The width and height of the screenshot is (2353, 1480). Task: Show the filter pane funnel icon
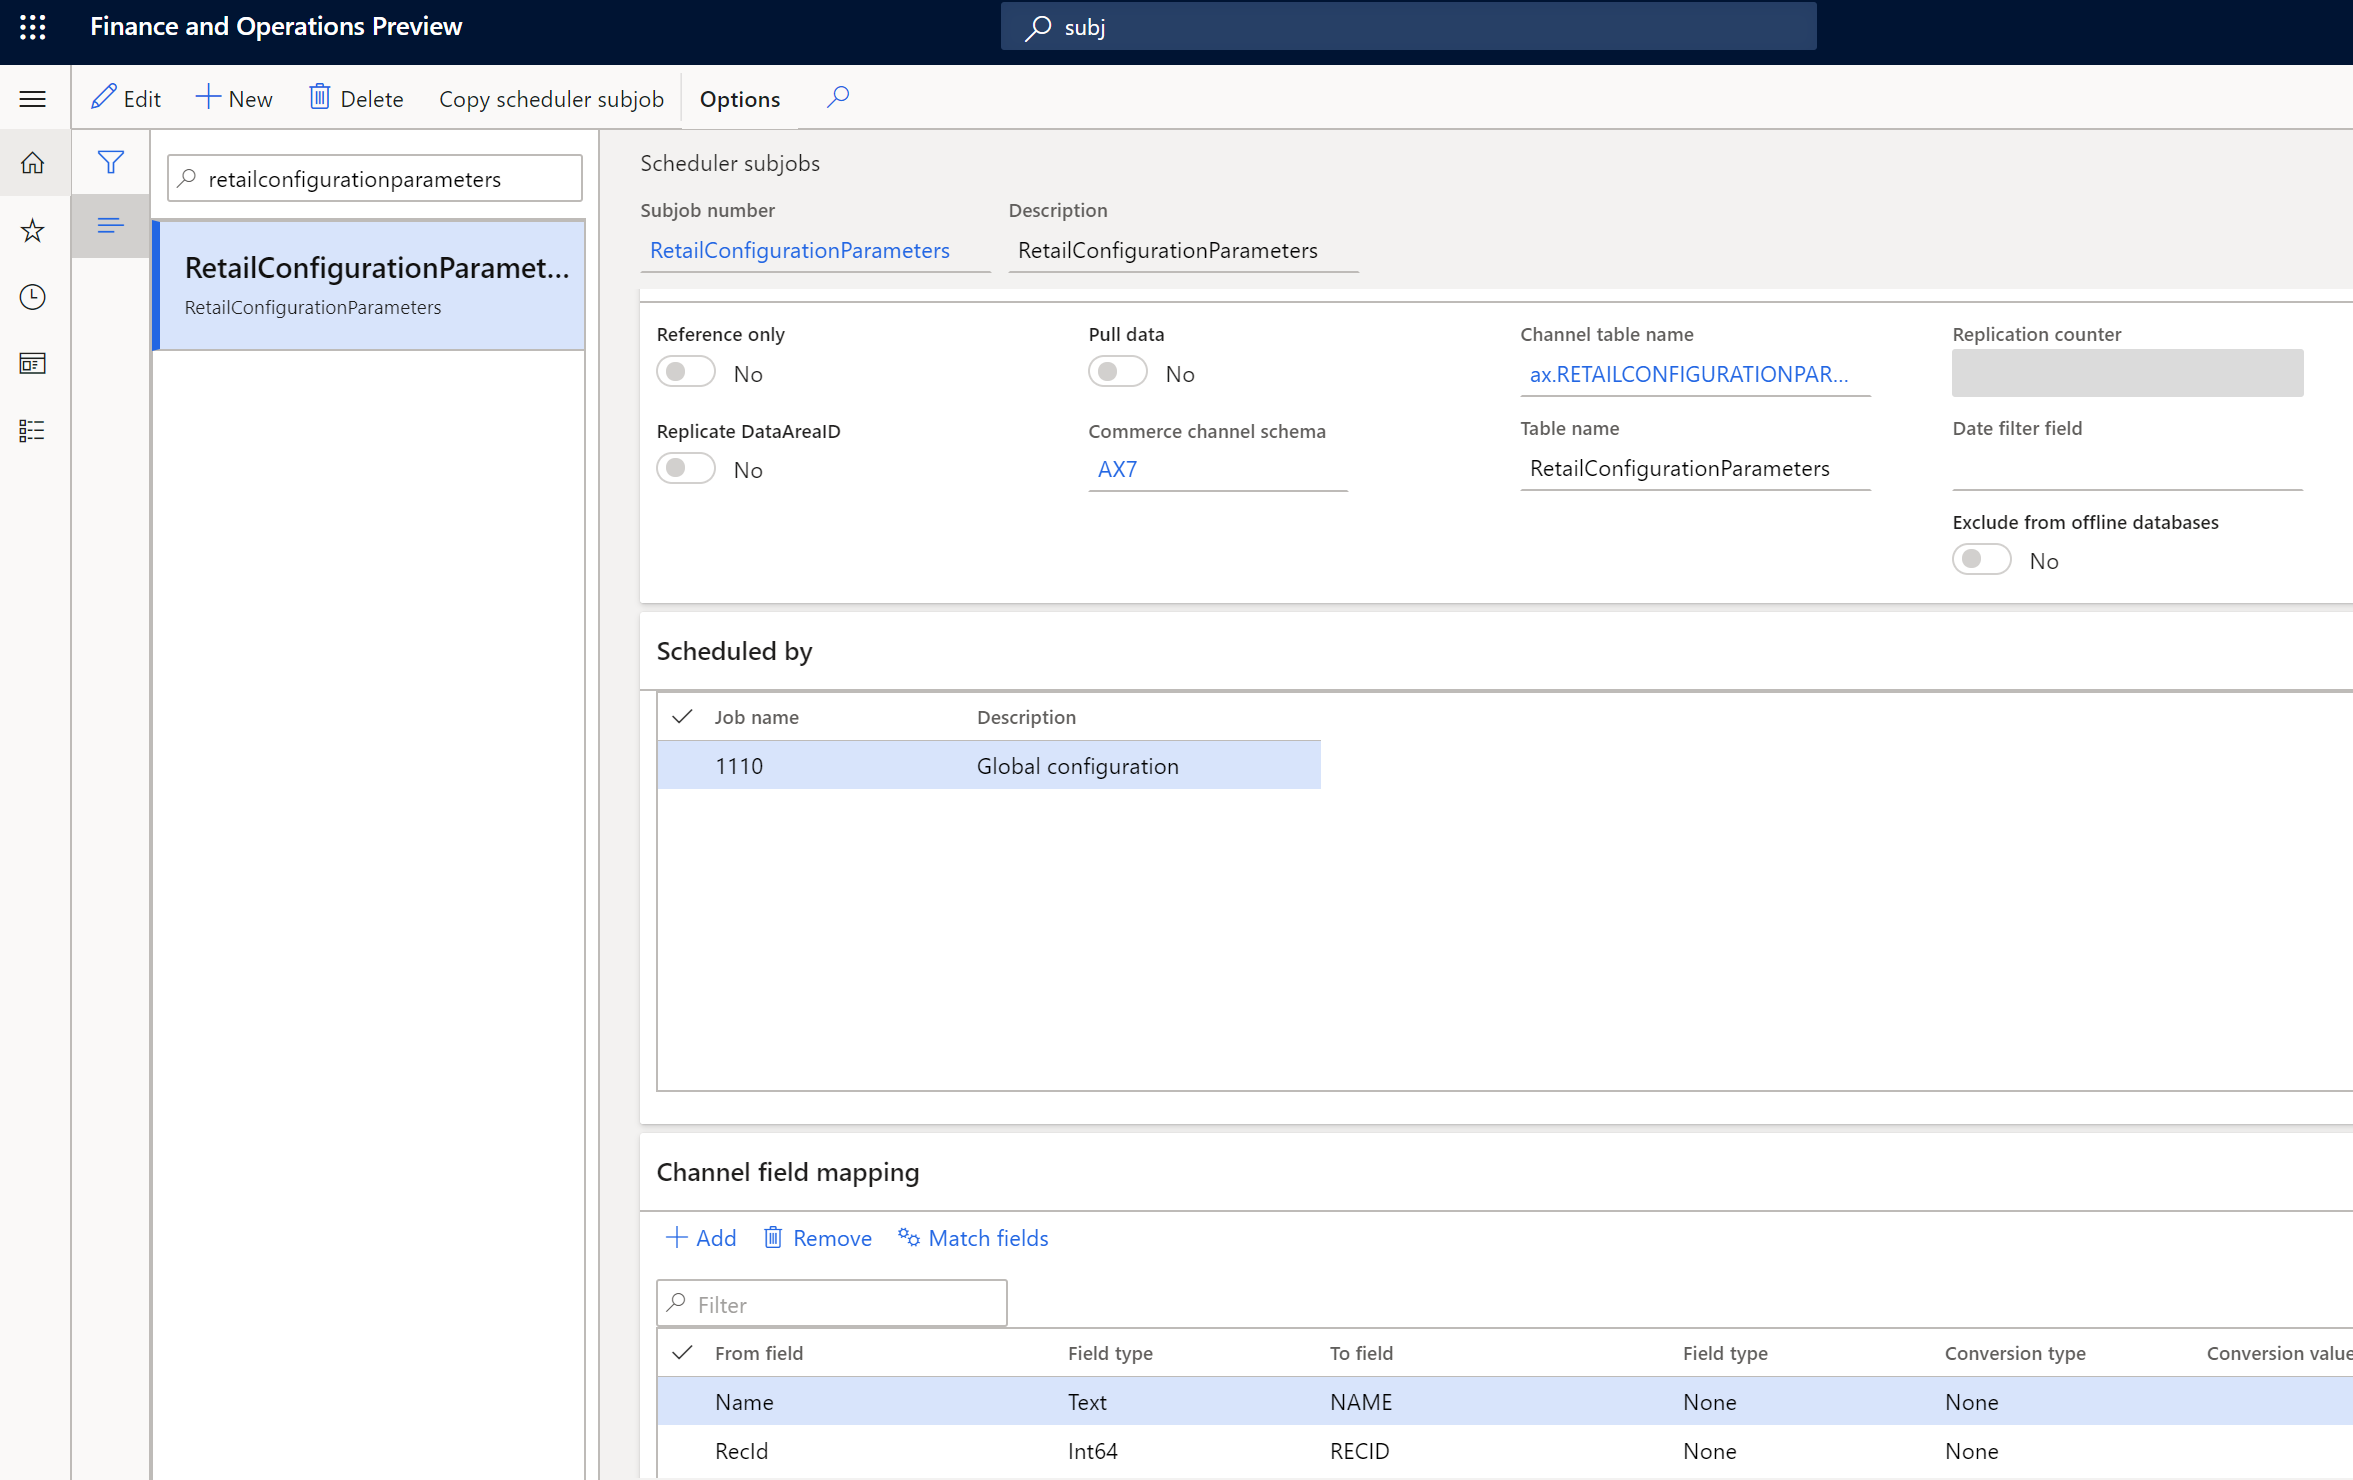pos(110,162)
